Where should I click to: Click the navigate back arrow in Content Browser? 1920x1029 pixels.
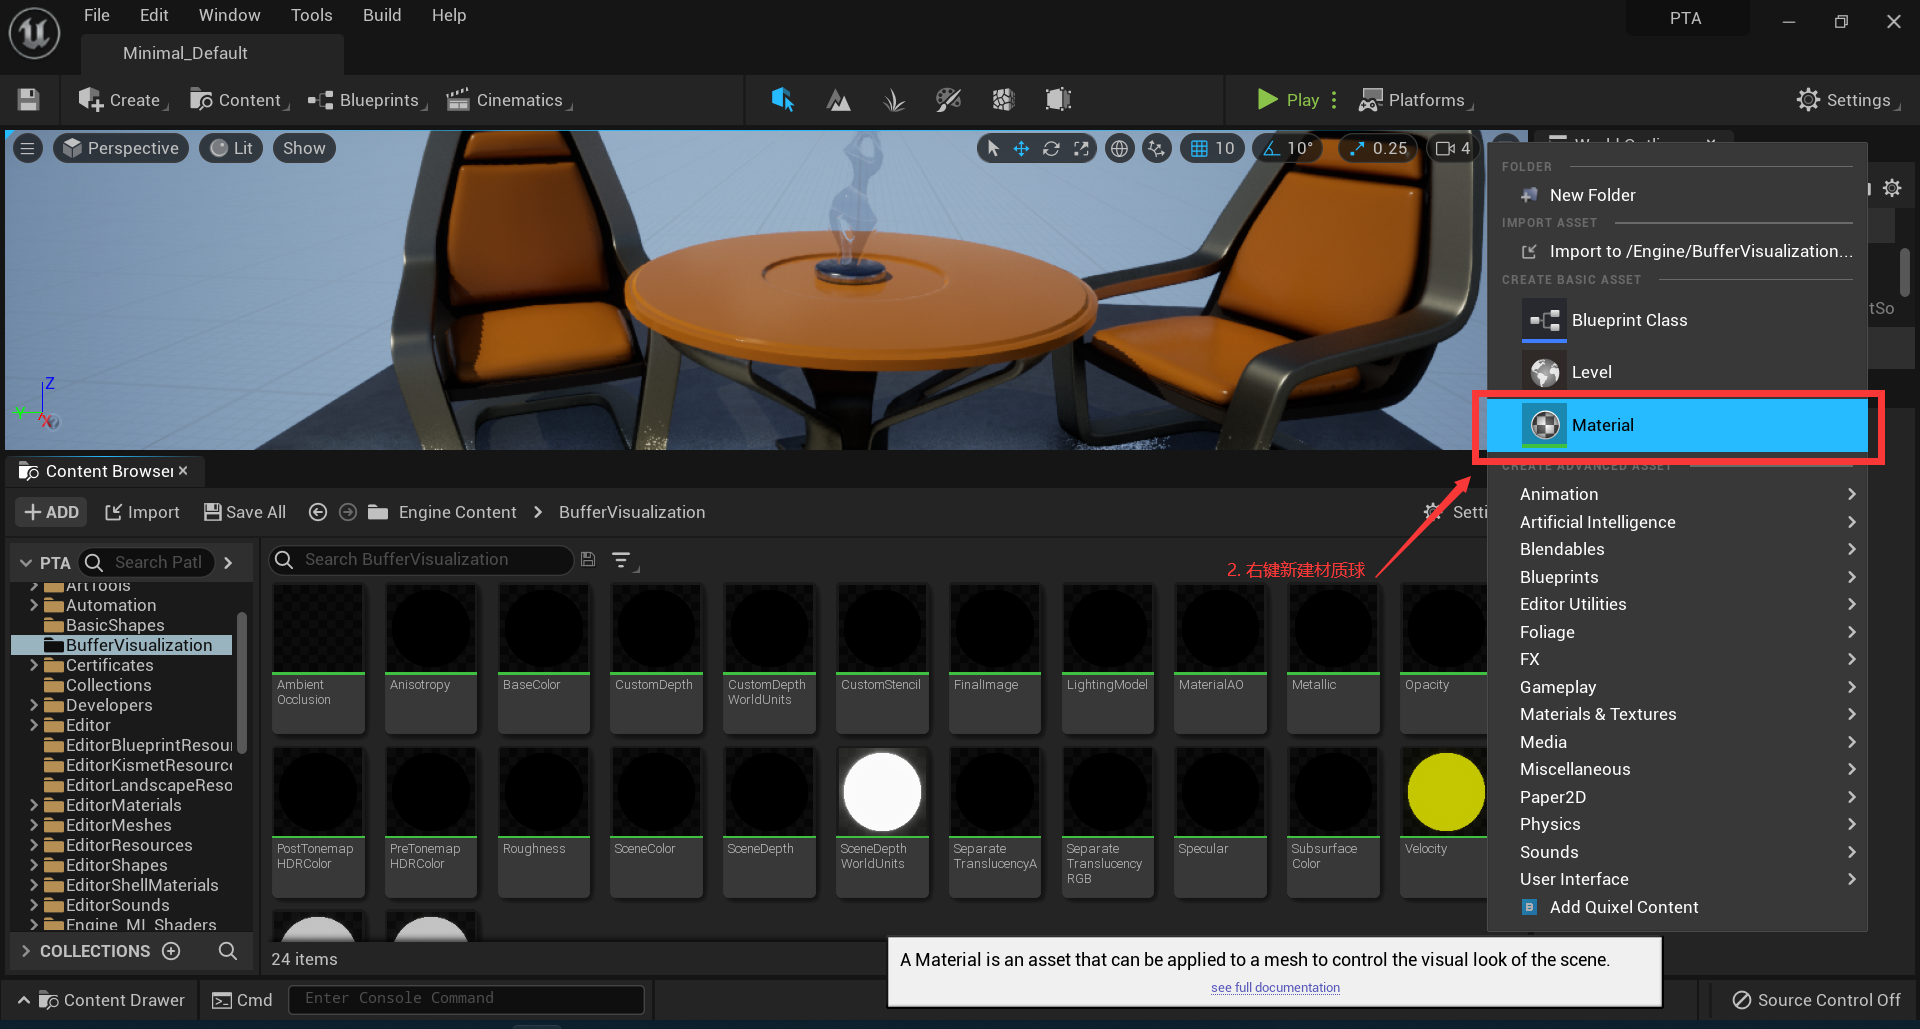[318, 512]
